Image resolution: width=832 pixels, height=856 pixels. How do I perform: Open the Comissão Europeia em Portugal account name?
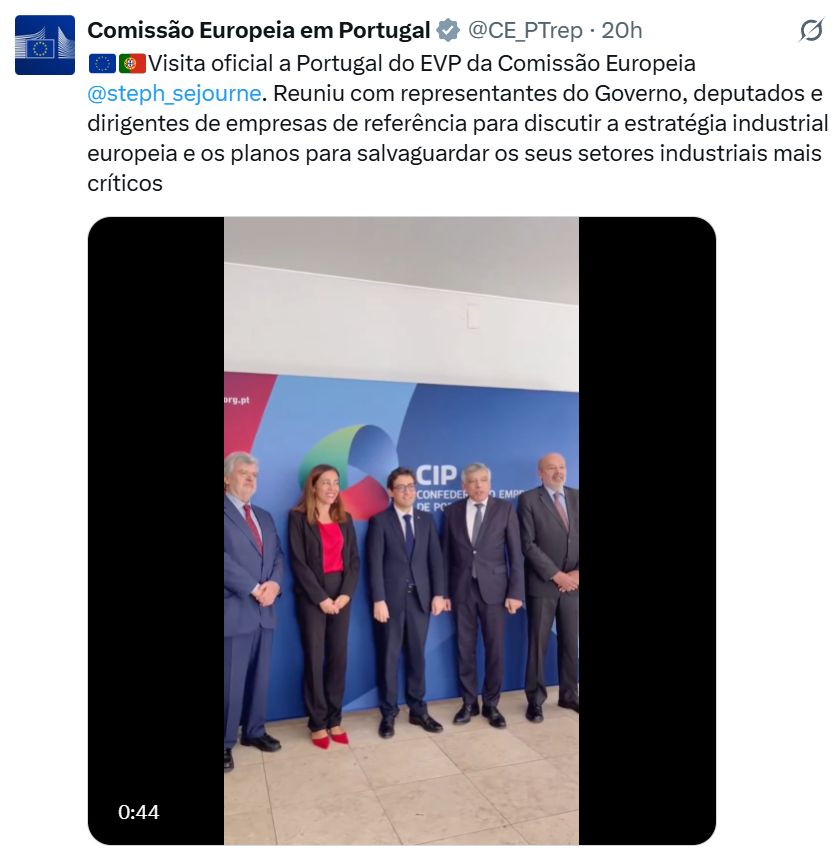coord(259,31)
